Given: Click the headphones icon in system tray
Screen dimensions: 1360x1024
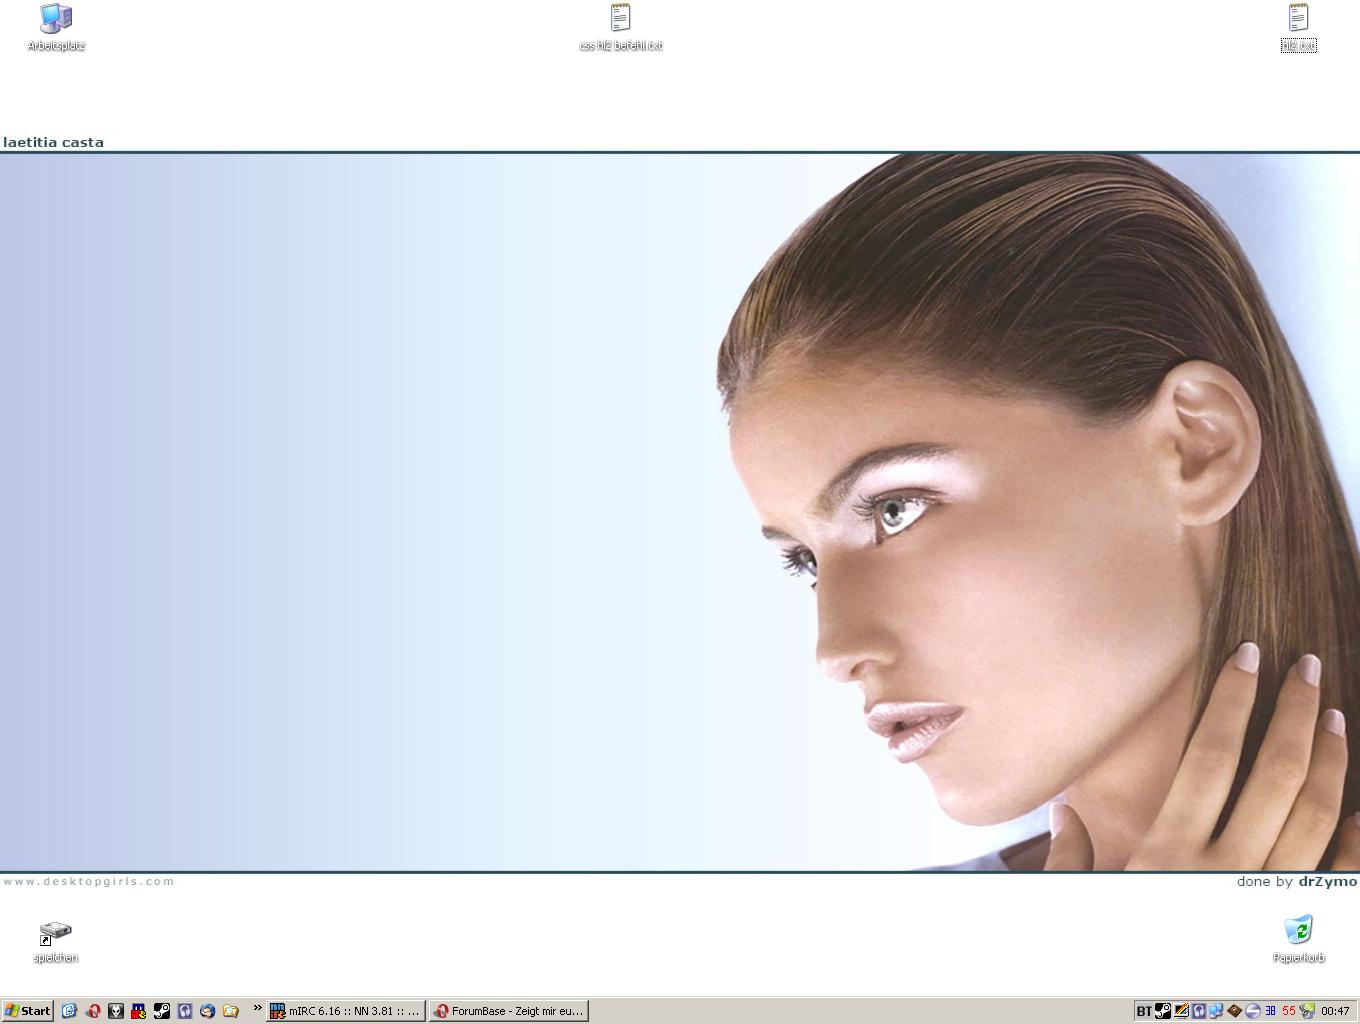Looking at the screenshot, I should point(1199,1011).
